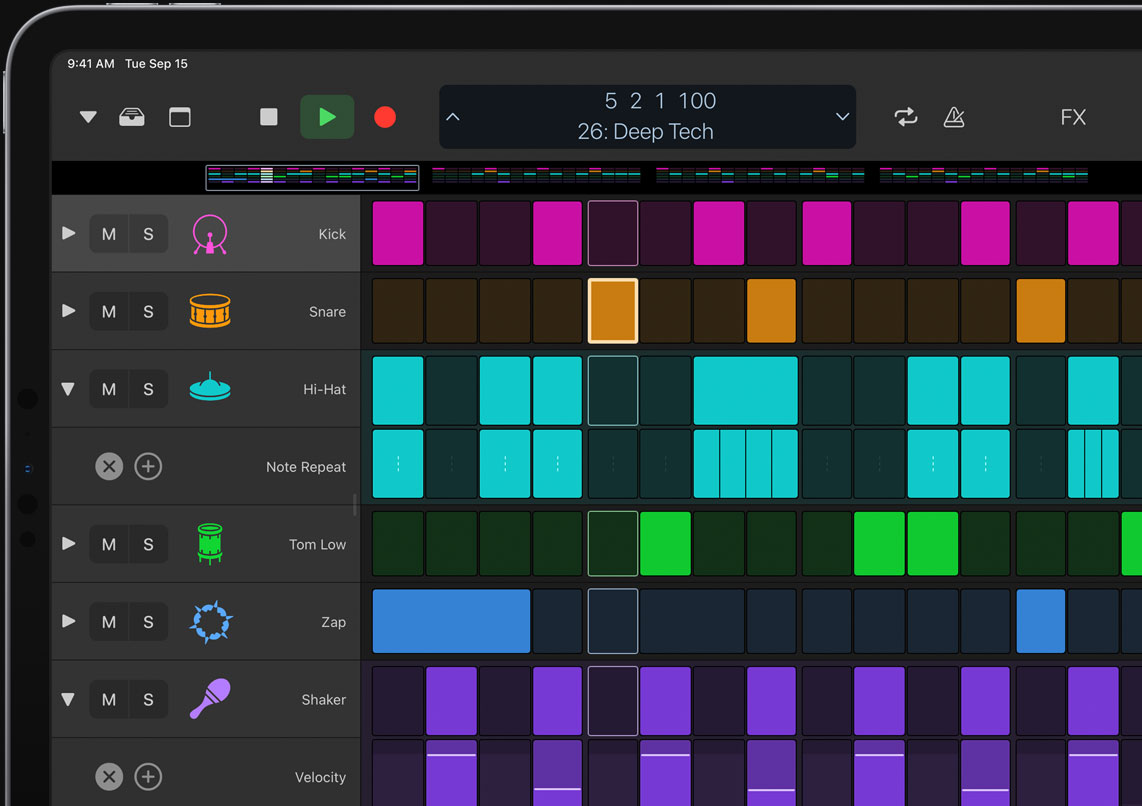Viewport: 1142px width, 806px height.
Task: Select the Kick drum icon
Action: pyautogui.click(x=210, y=234)
